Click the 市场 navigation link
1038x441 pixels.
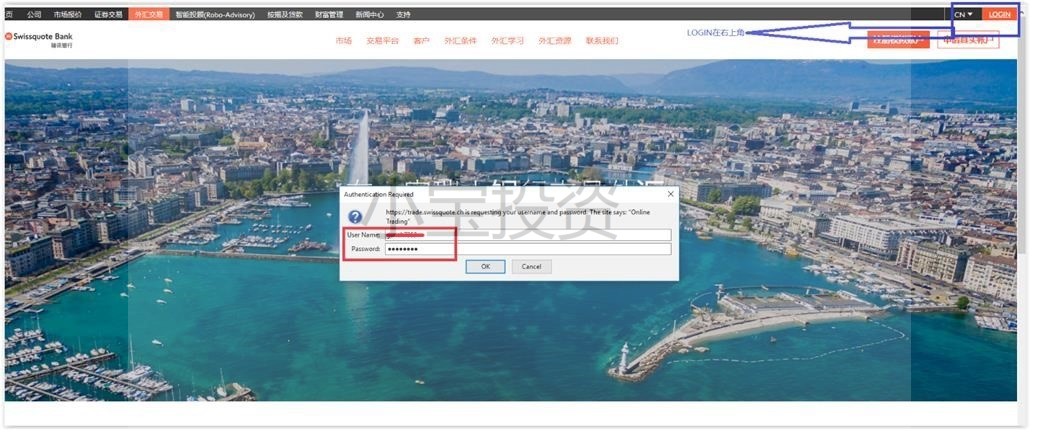[x=344, y=41]
